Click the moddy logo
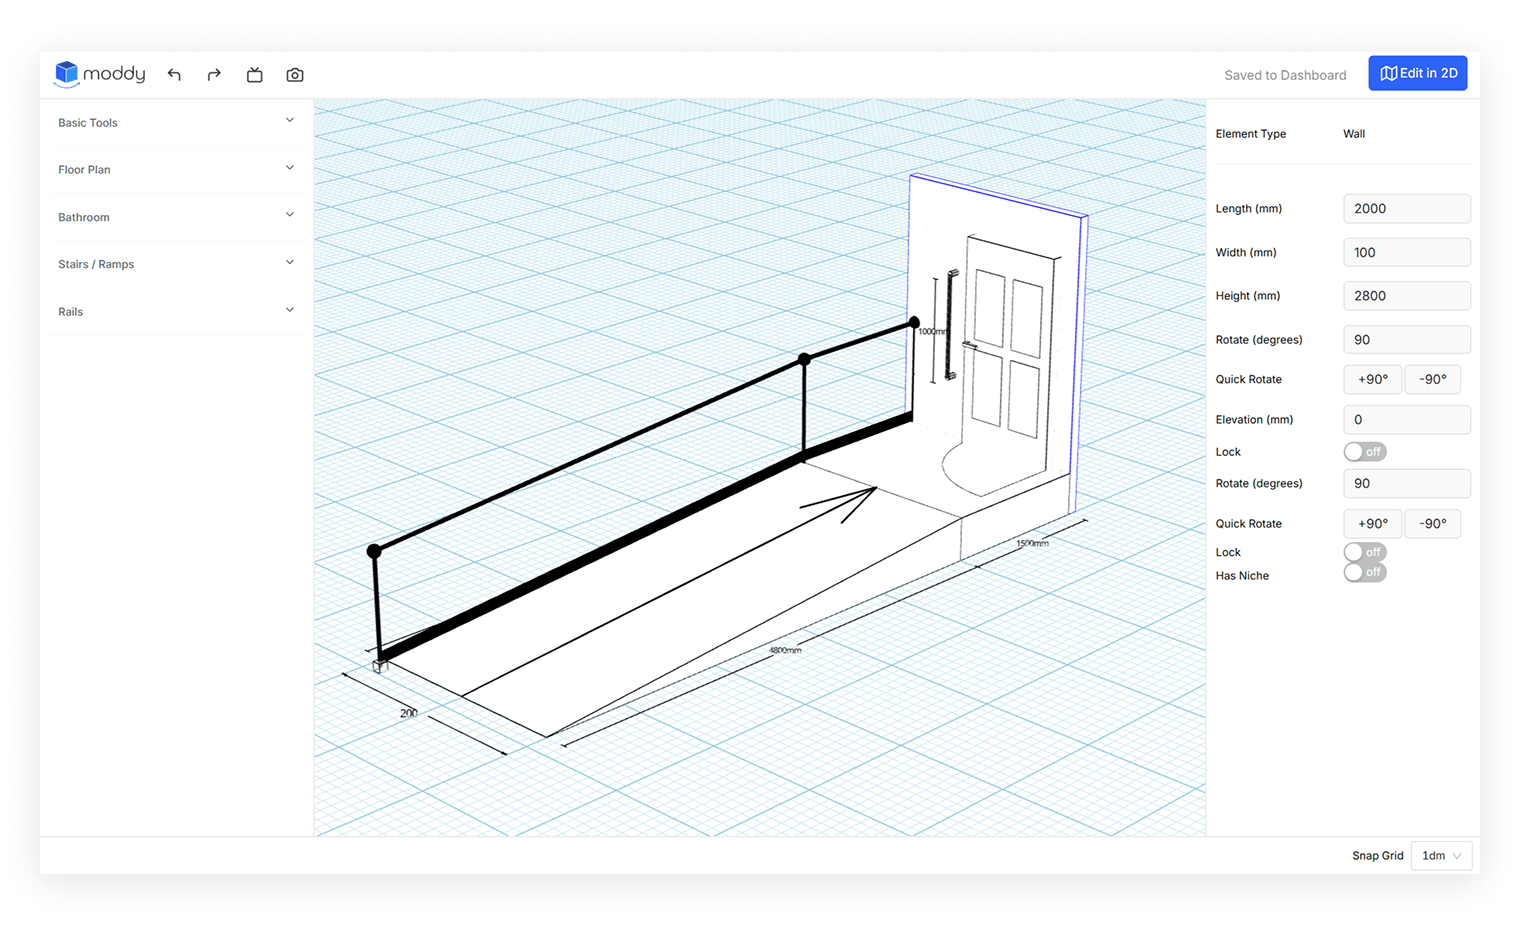This screenshot has height=938, width=1520. 99,74
